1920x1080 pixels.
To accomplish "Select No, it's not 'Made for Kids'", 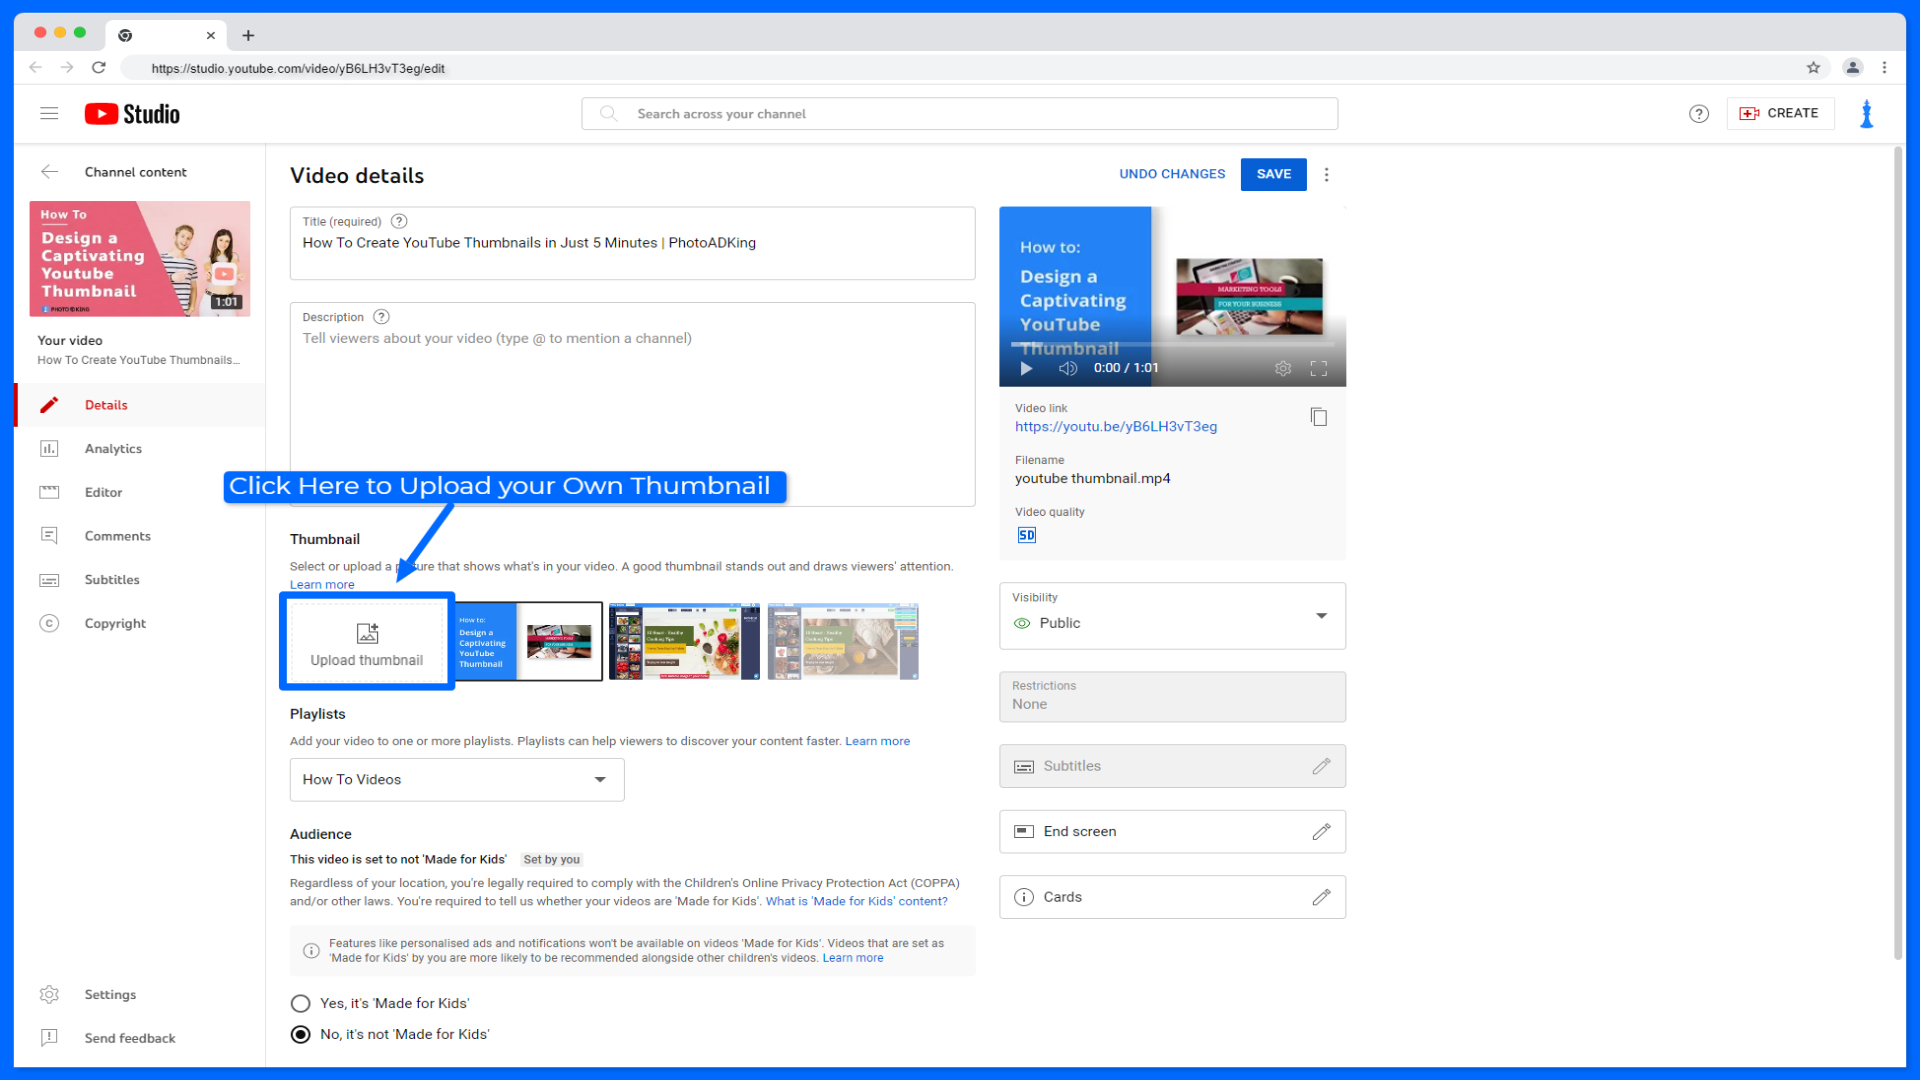I will pyautogui.click(x=300, y=1034).
